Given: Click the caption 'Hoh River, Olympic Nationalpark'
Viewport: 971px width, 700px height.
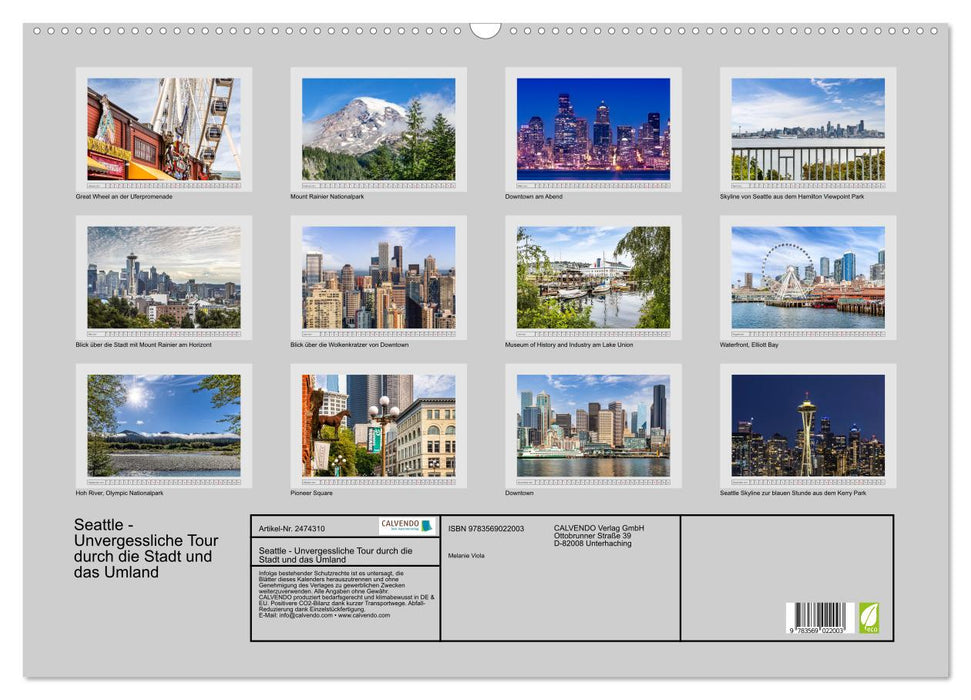Looking at the screenshot, I should [x=120, y=493].
